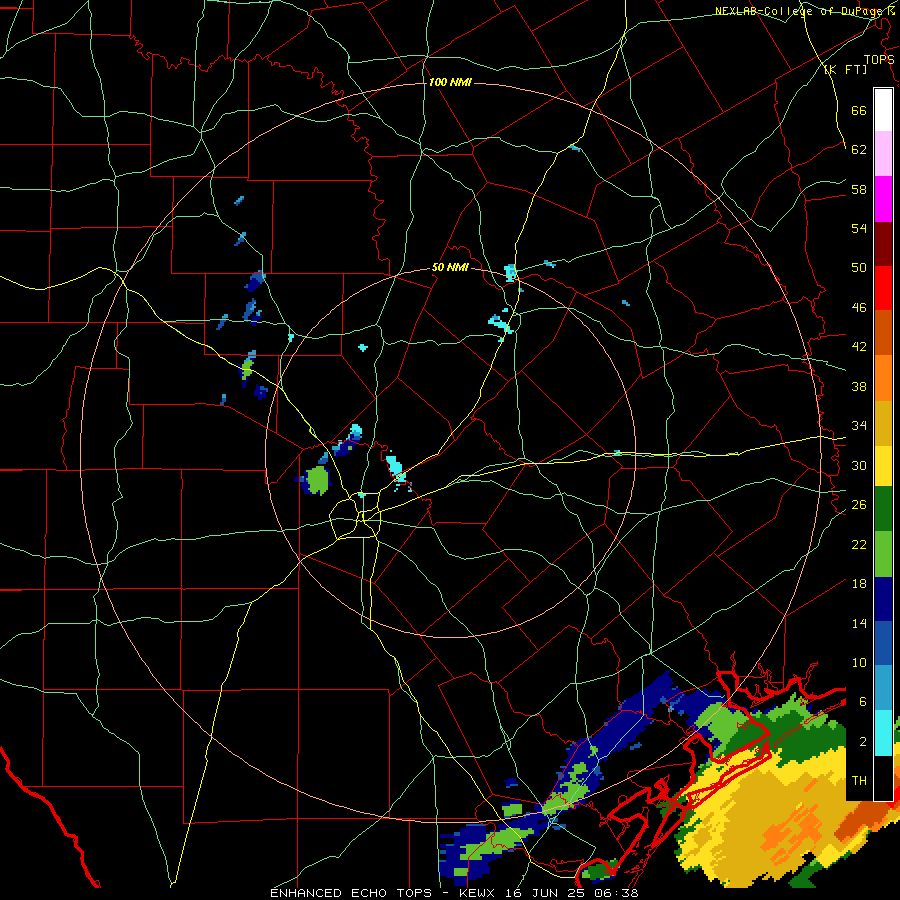
Task: Click the "100 NMI" range ring label
Action: click(450, 82)
